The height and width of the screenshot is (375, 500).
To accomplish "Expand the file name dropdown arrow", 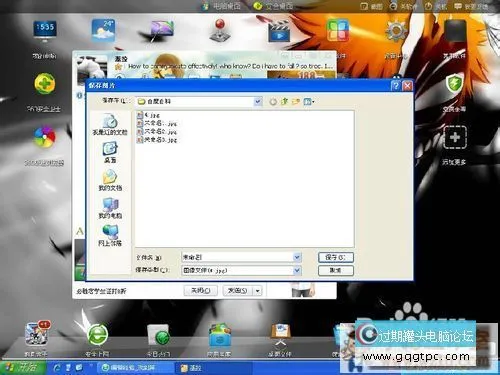I will click(297, 257).
